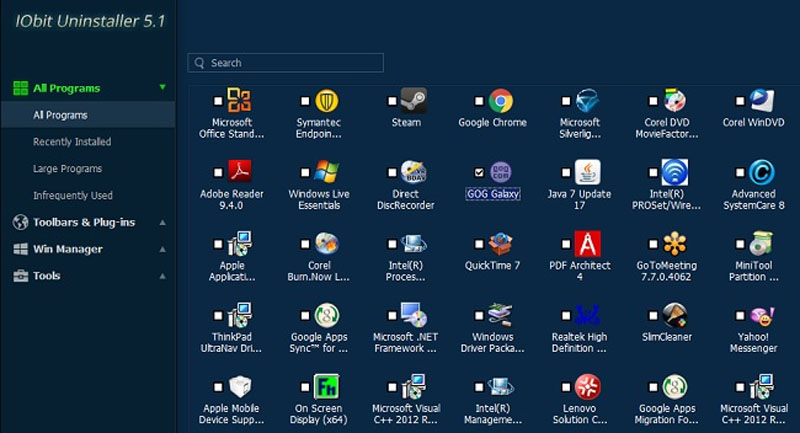This screenshot has height=433, width=800.
Task: Select the Steam program icon
Action: [413, 100]
